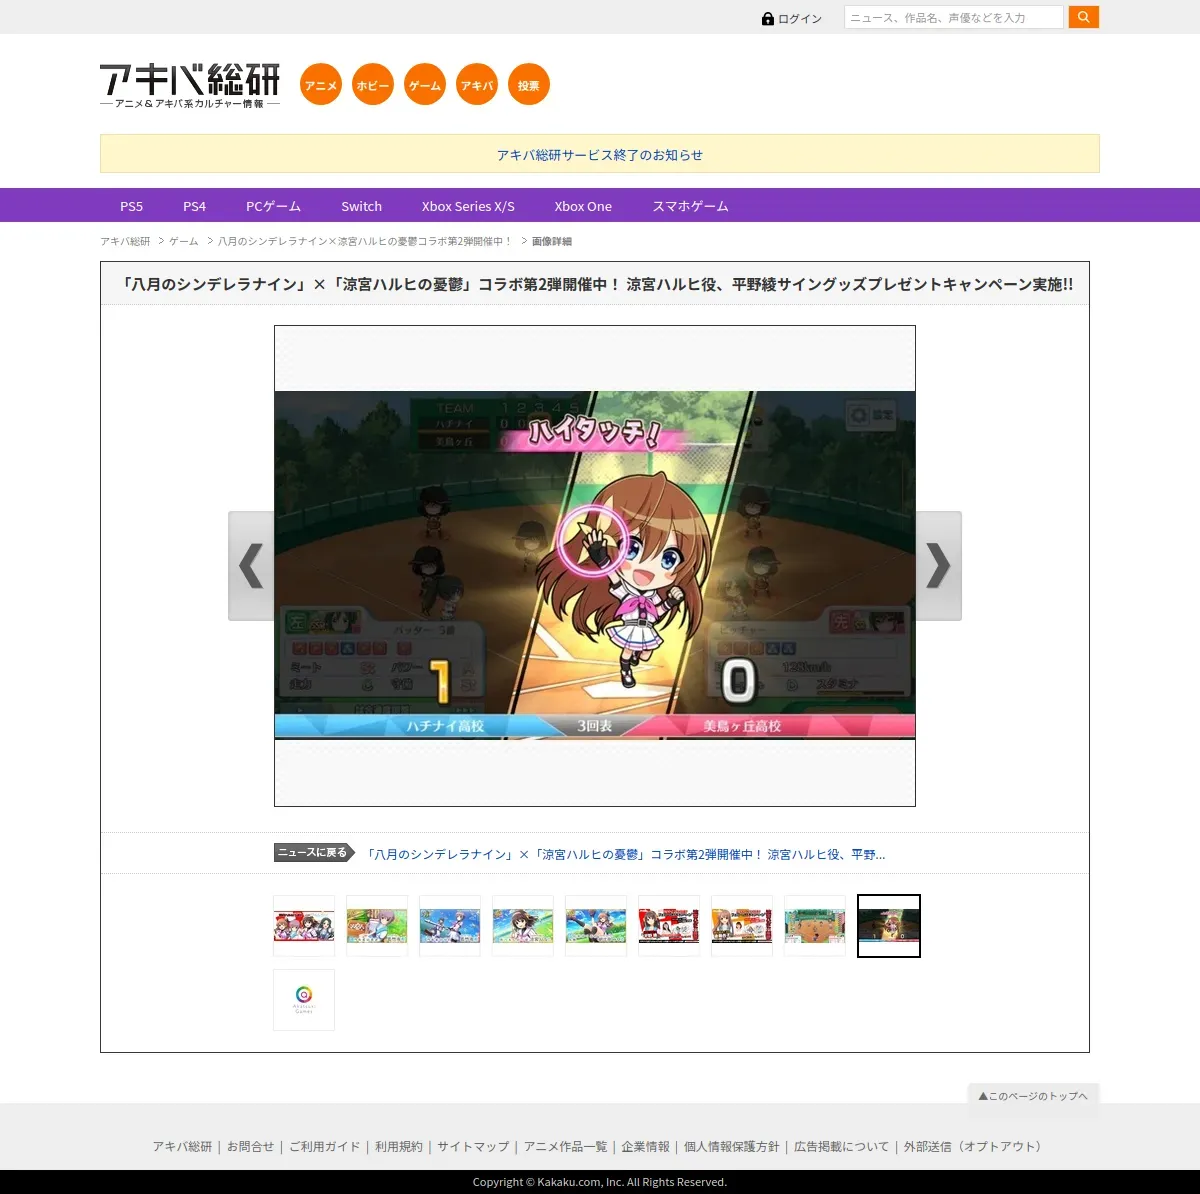Select the second gallery thumbnail
1200x1194 pixels.
click(x=377, y=926)
